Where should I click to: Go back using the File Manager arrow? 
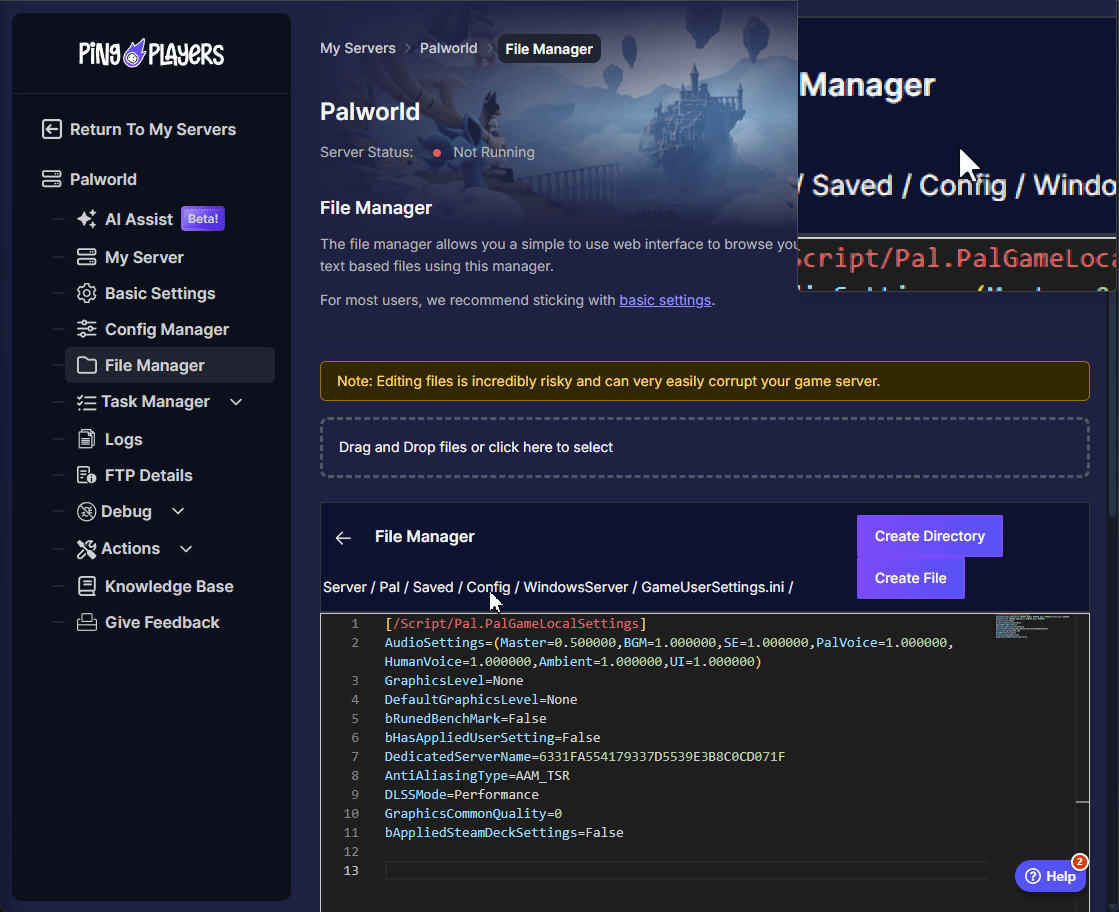tap(343, 538)
